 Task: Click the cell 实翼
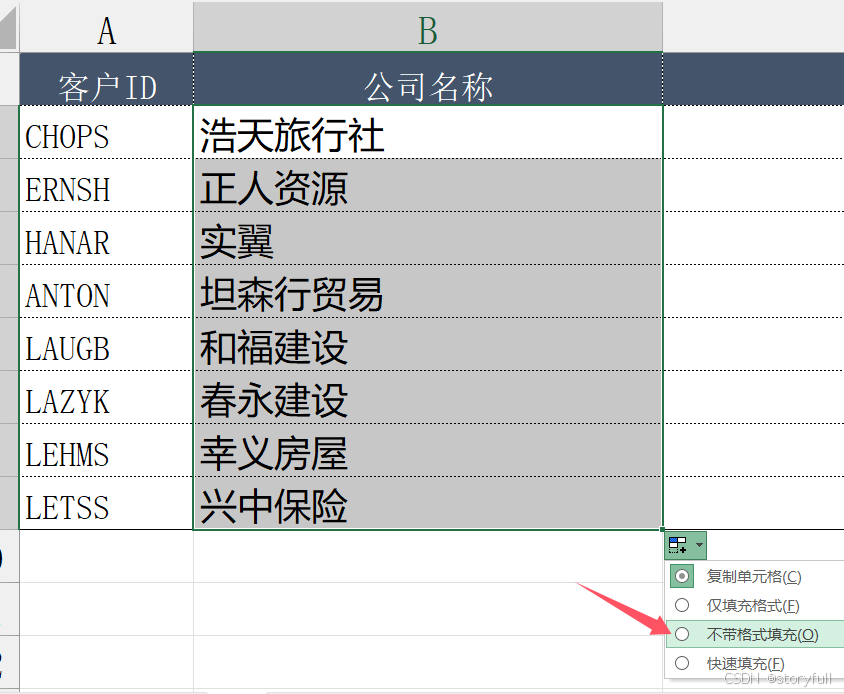pyautogui.click(x=428, y=238)
